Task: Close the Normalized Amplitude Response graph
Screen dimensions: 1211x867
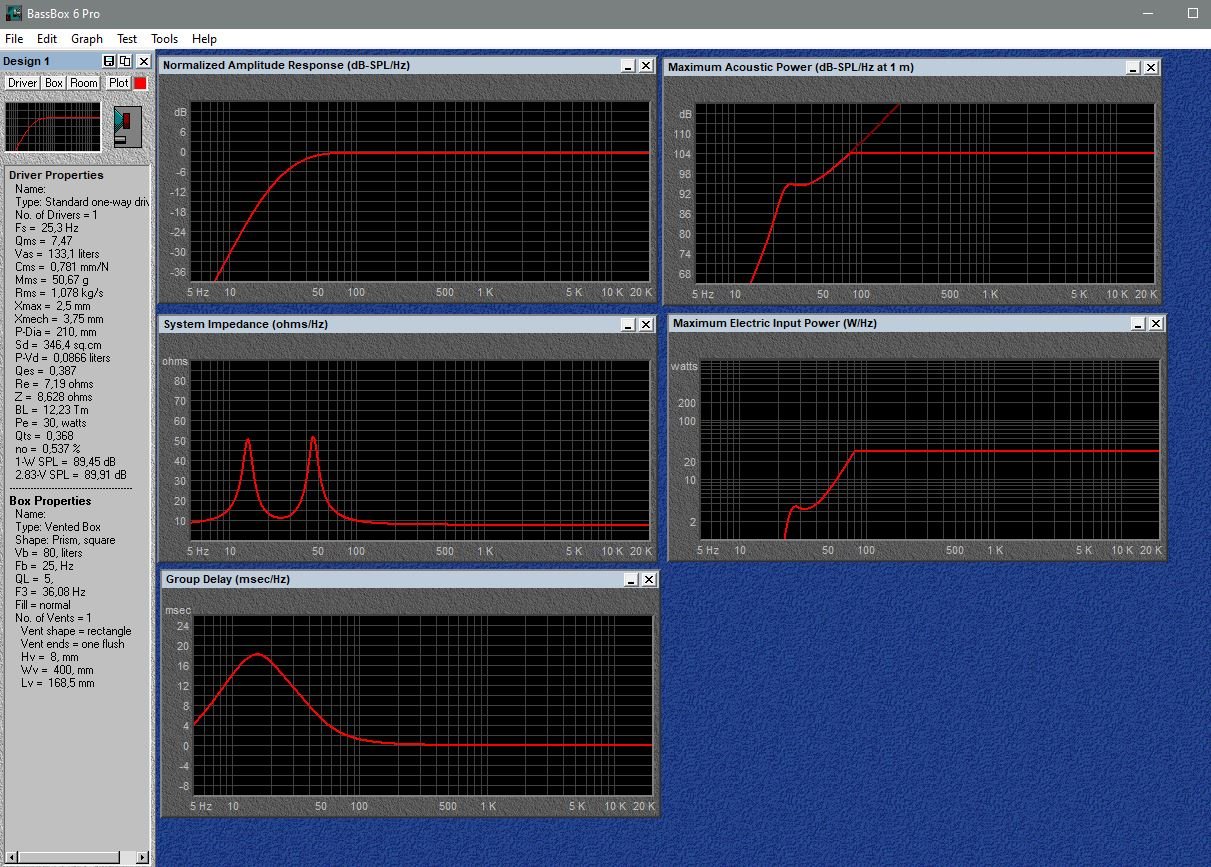Action: 646,66
